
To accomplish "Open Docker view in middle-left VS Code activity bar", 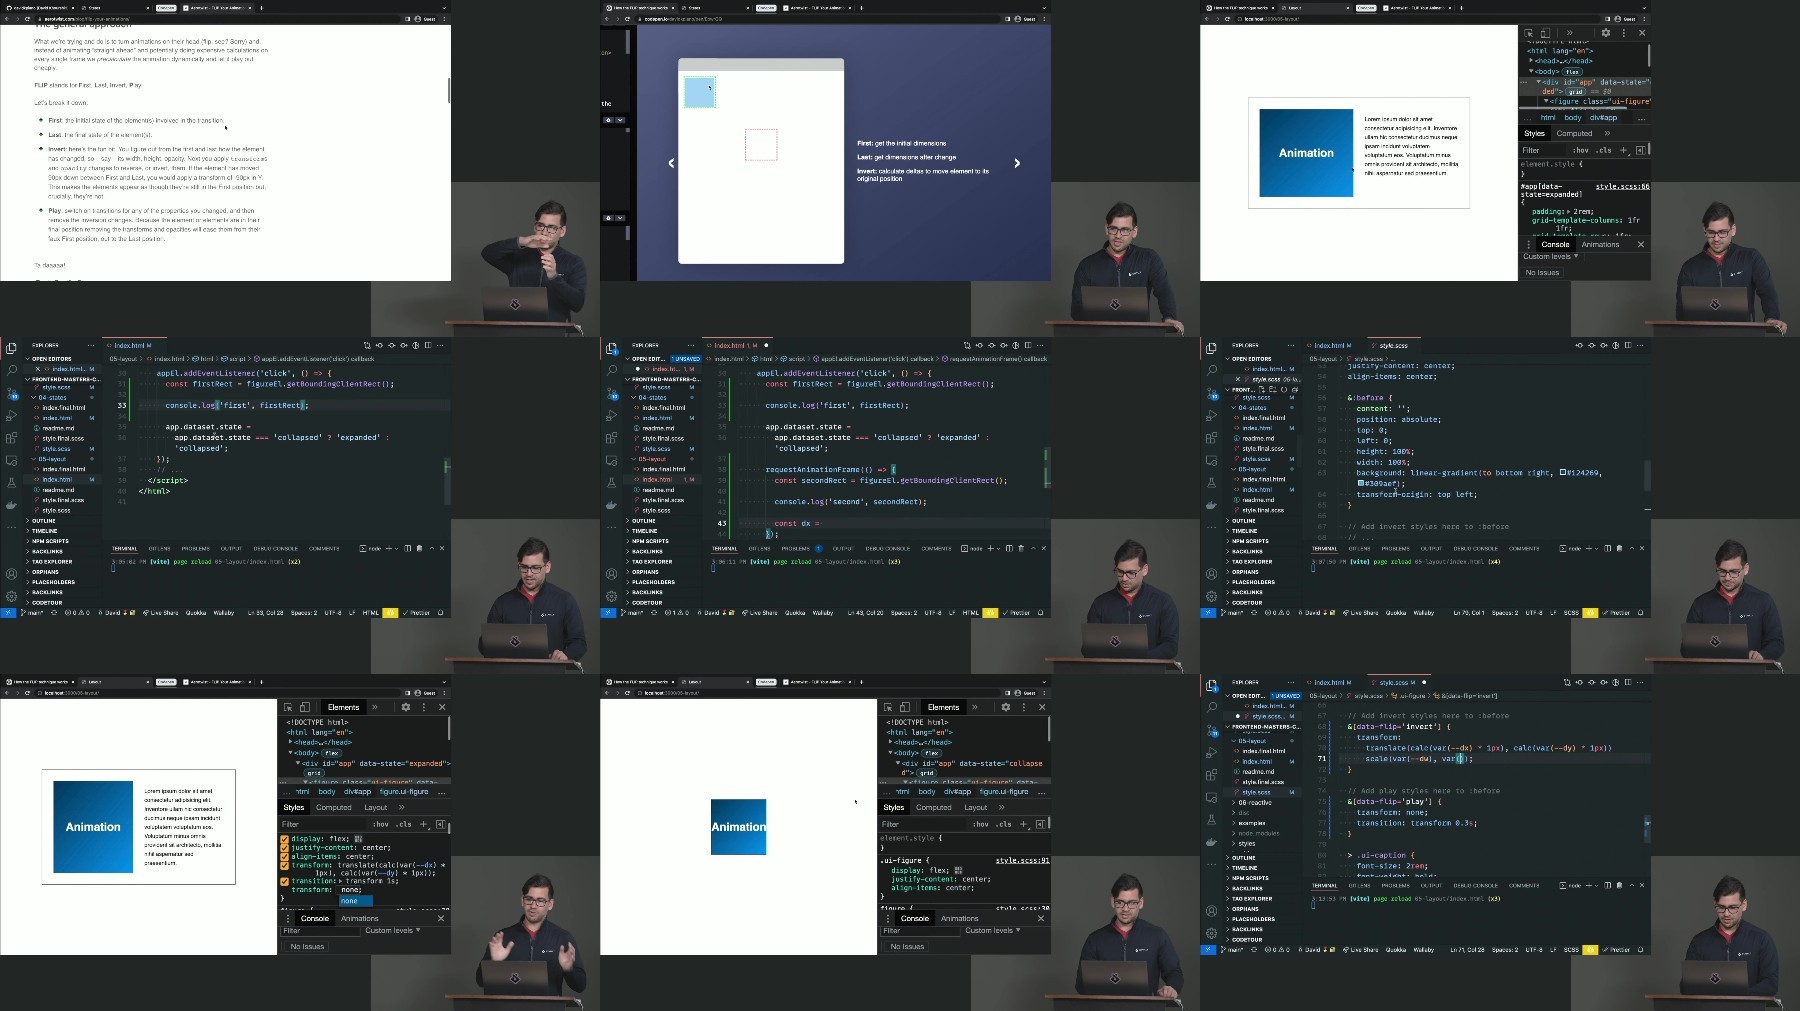I will pos(11,505).
